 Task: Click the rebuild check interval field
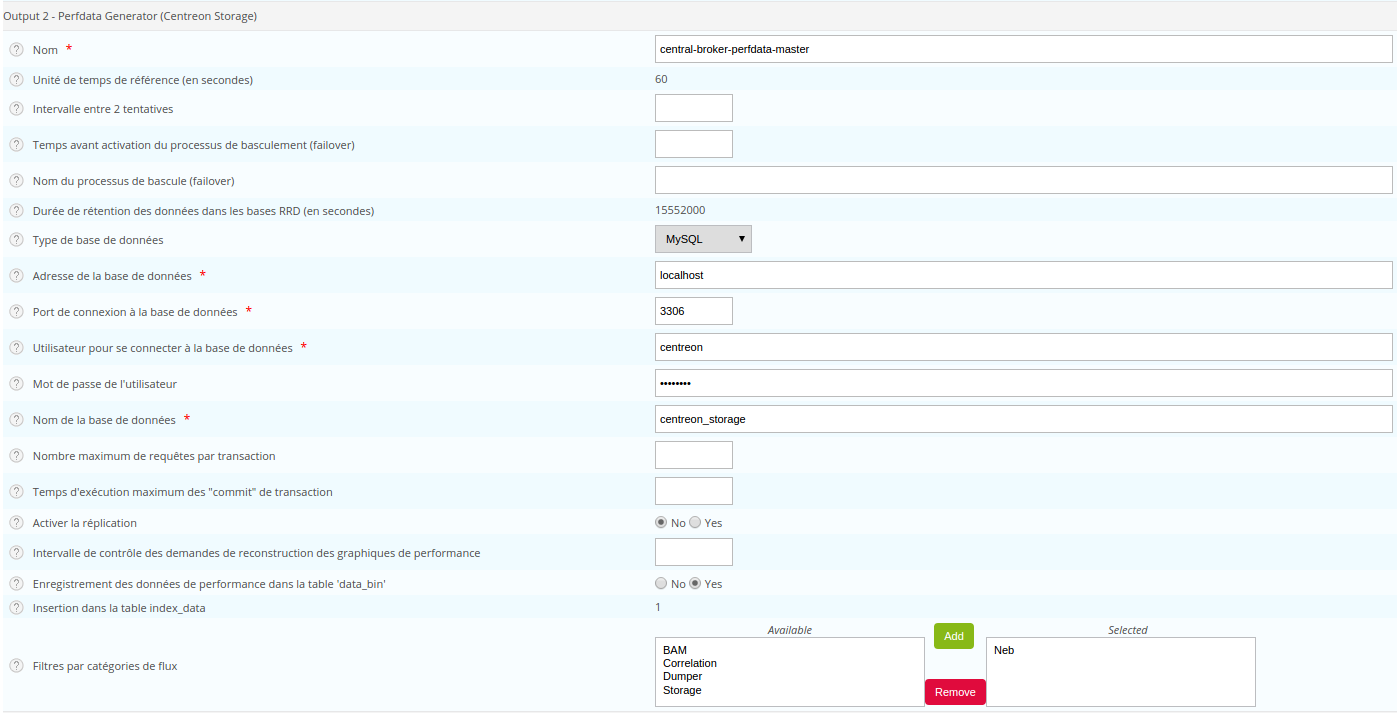point(694,552)
